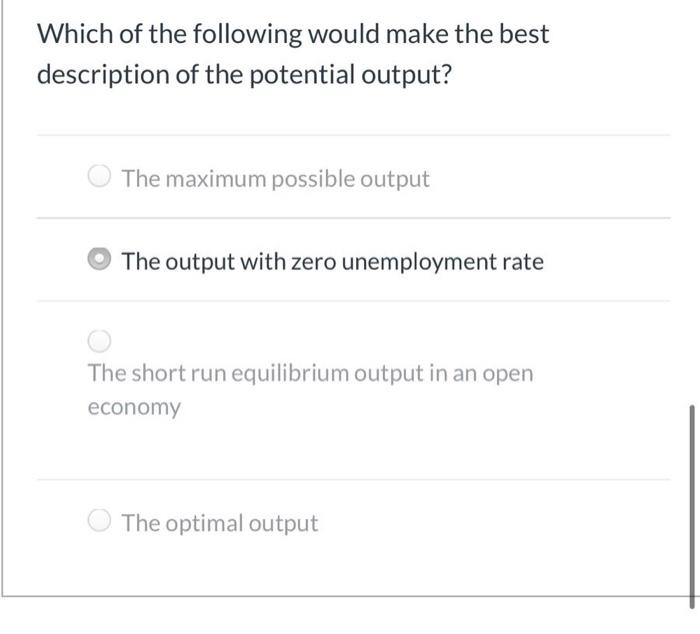Click the 'Which of the following' question line
This screenshot has height=634, width=700.
click(293, 34)
